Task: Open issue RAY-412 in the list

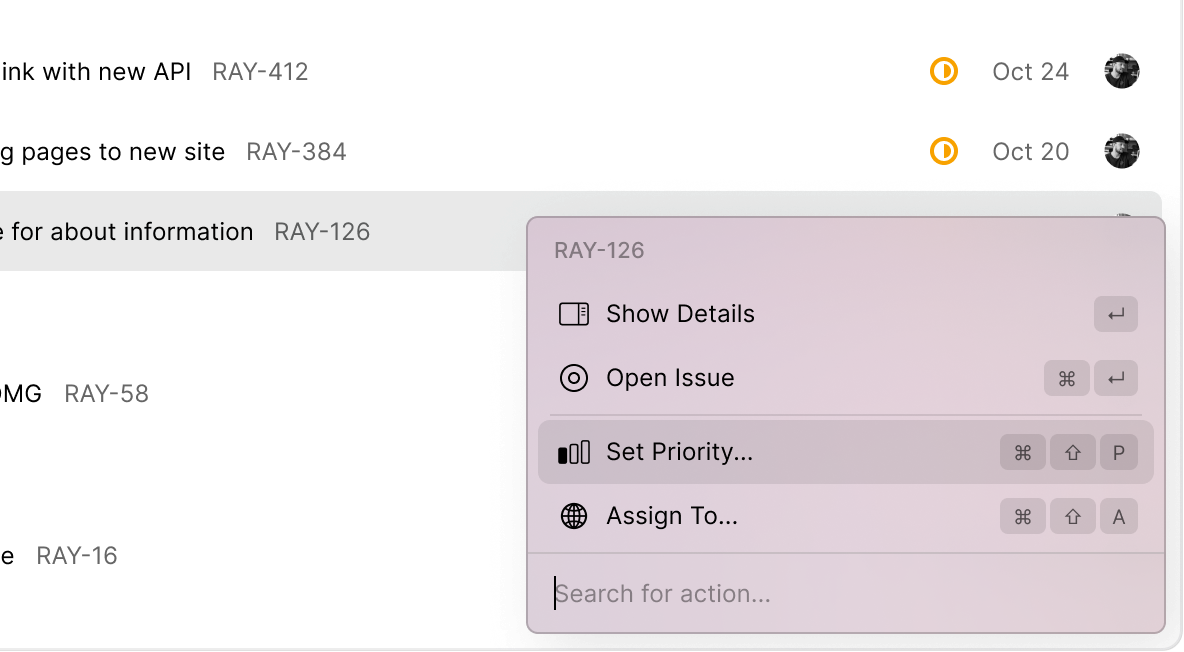Action: 261,72
